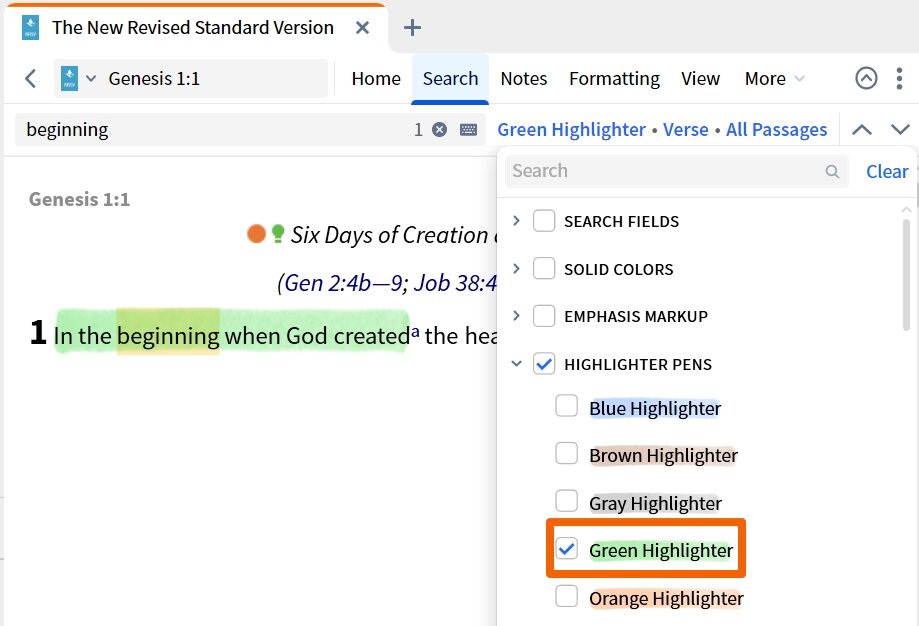Click verse number 1

pyautogui.click(x=38, y=332)
